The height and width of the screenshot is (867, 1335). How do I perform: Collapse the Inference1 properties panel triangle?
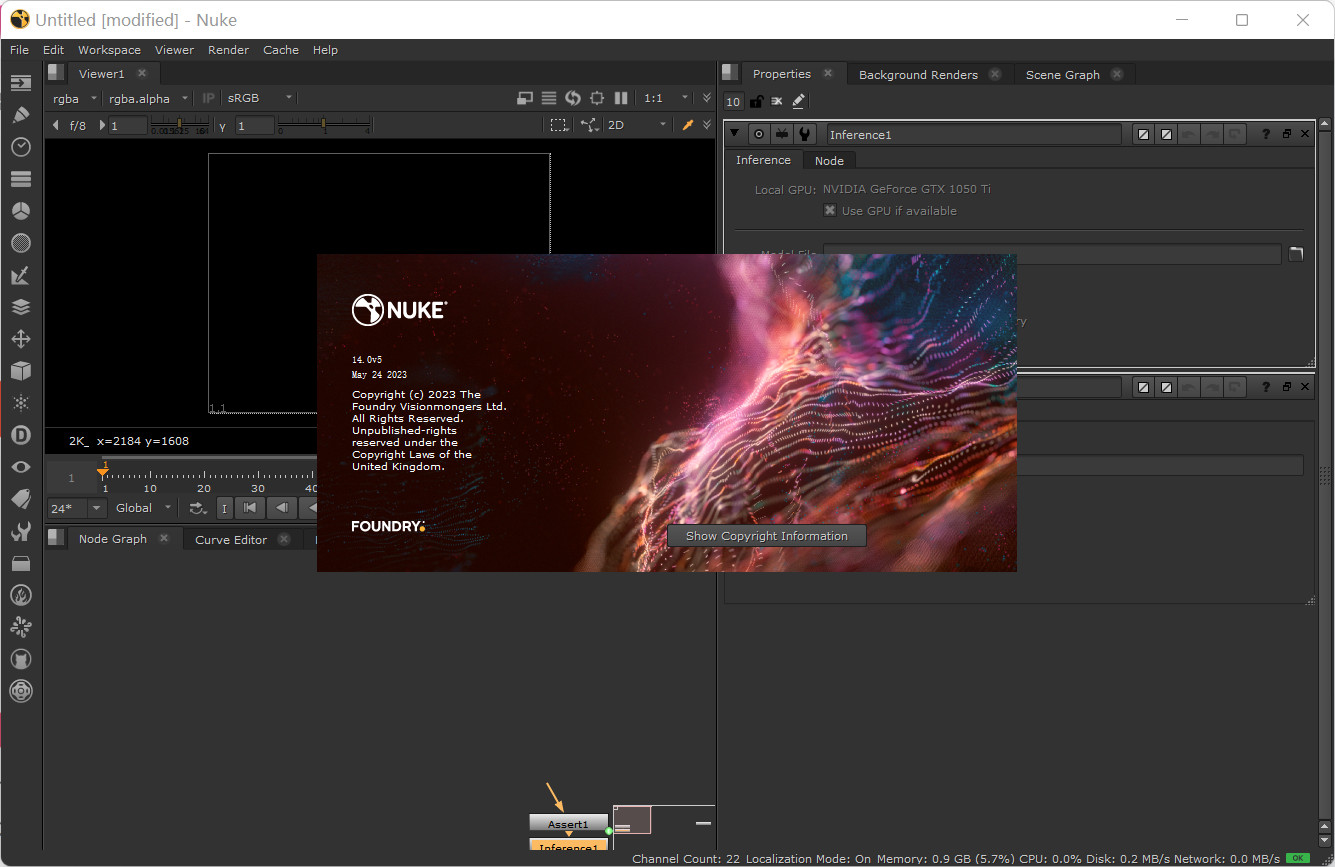[735, 134]
